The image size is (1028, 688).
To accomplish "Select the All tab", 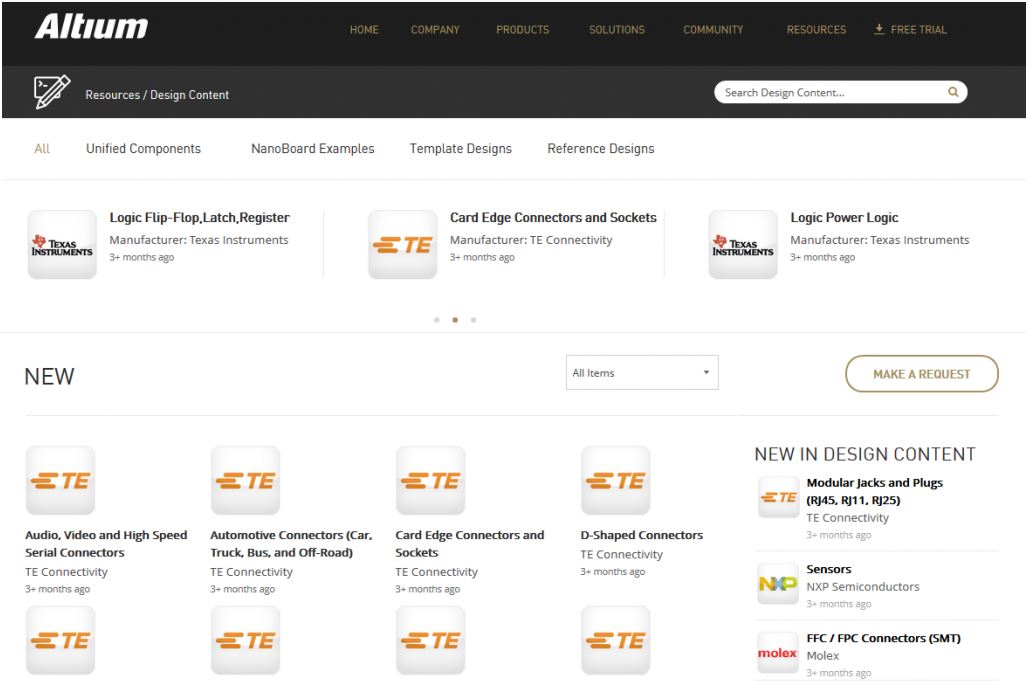I will [42, 149].
